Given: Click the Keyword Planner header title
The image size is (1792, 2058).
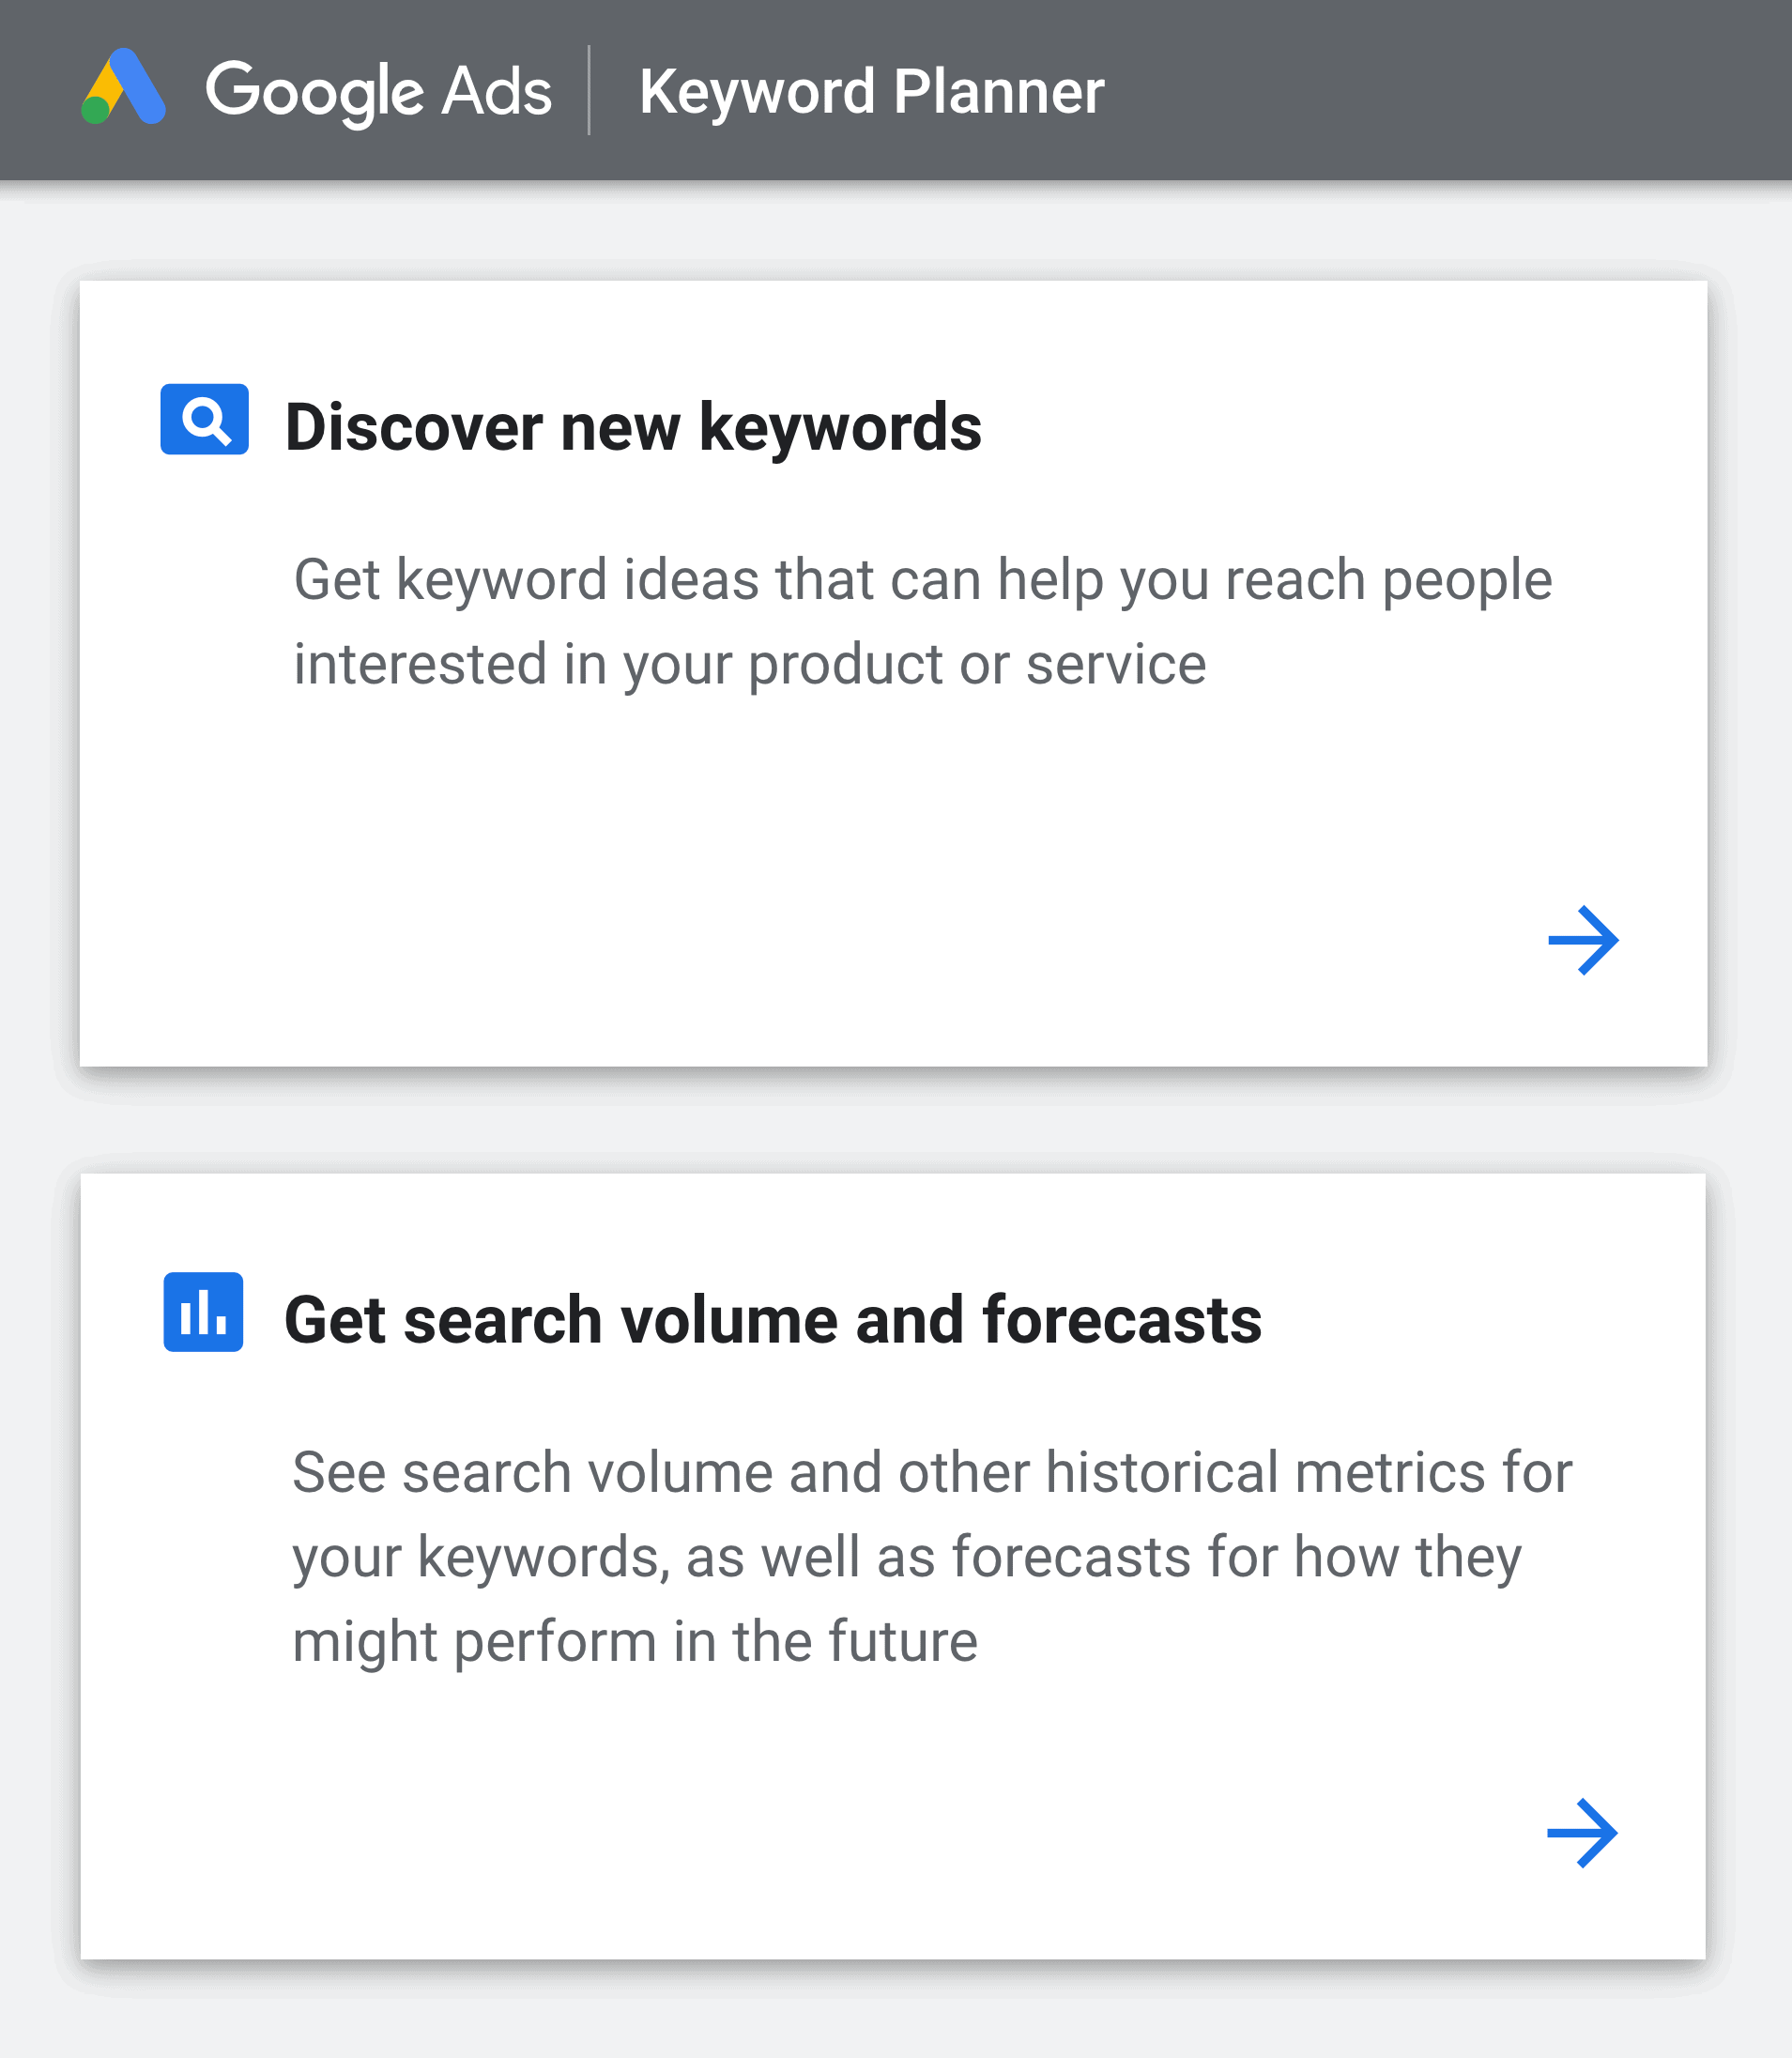Looking at the screenshot, I should click(872, 92).
